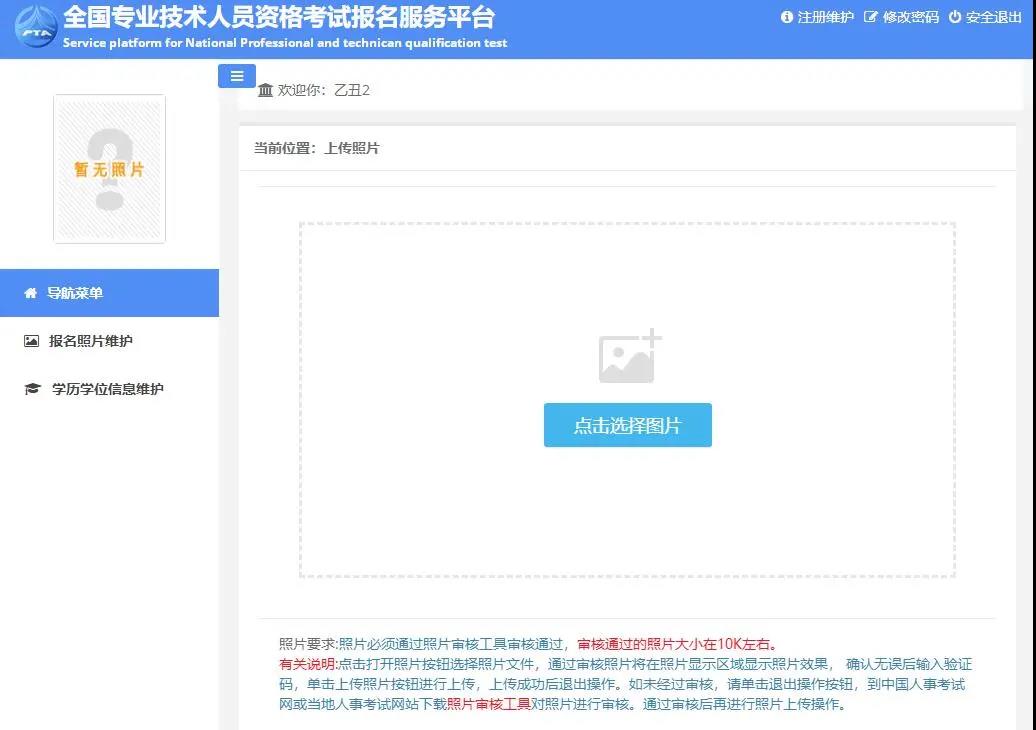Toggle the sidebar with the hamburger menu button
Viewport: 1036px width, 730px height.
coord(236,75)
